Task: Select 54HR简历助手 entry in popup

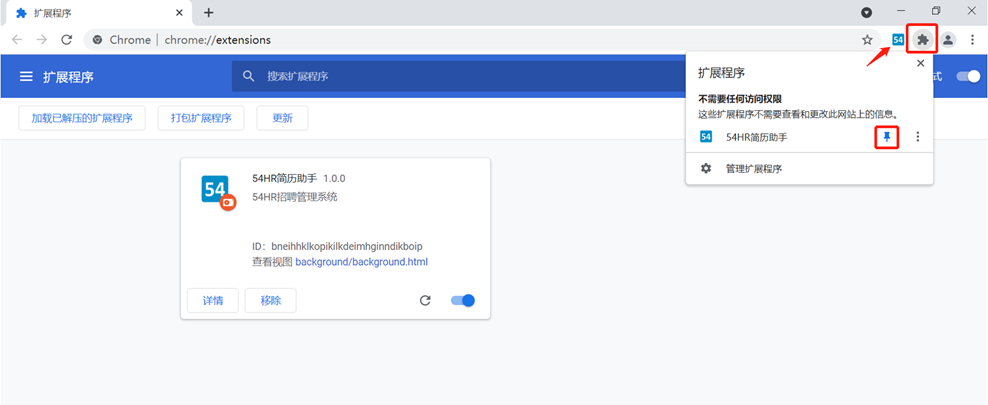Action: coord(756,137)
